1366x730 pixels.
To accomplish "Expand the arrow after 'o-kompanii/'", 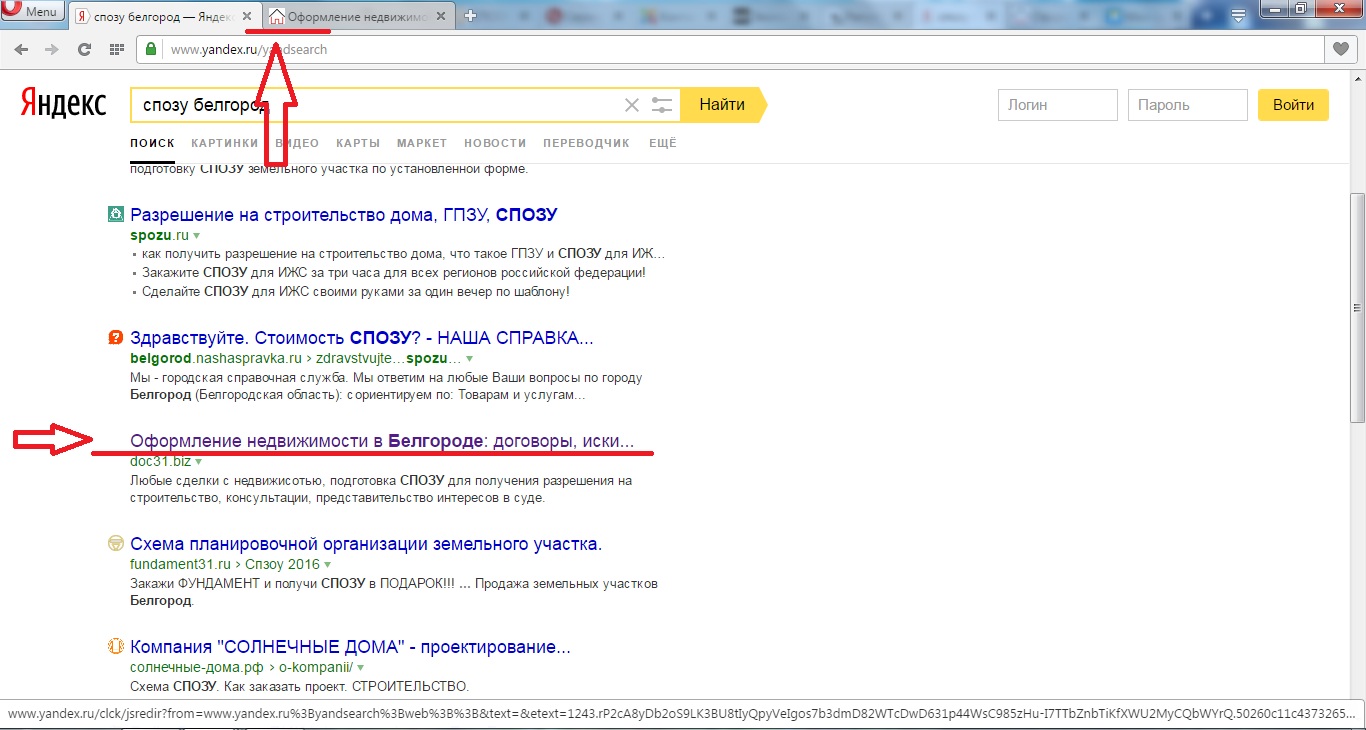I will coord(361,668).
